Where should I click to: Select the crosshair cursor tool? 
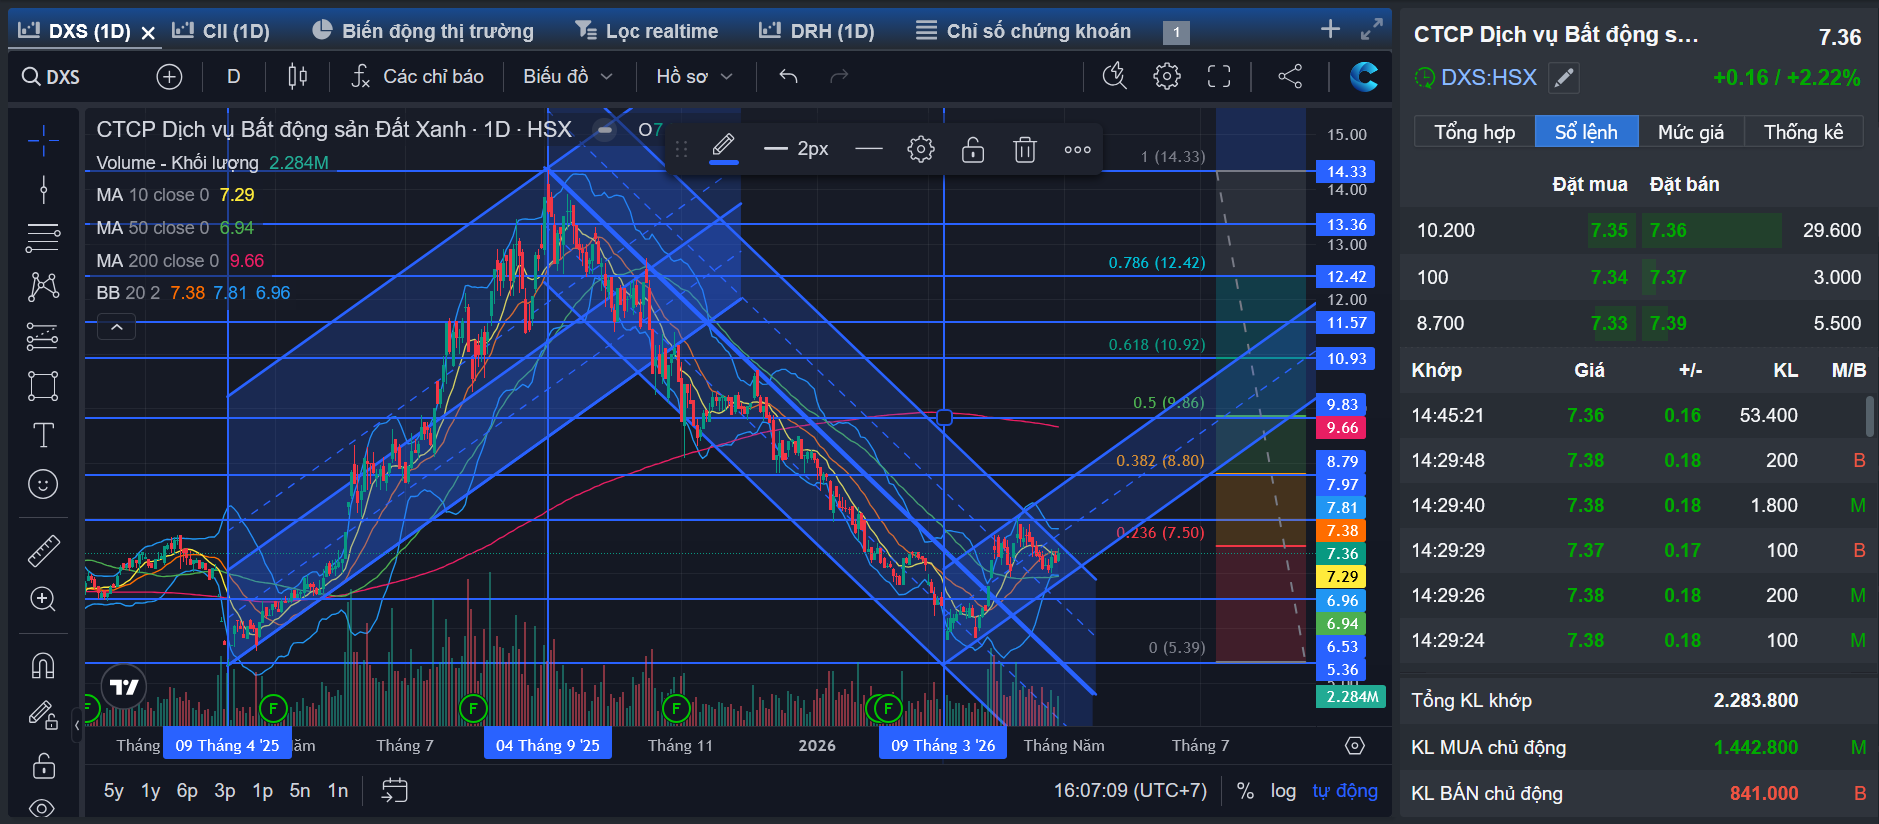(x=43, y=141)
